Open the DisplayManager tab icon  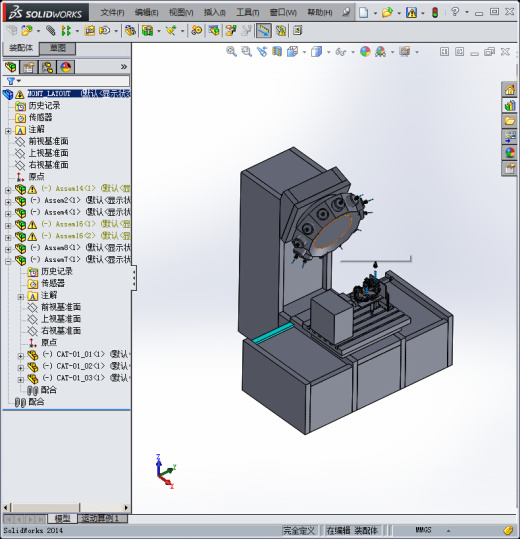tap(65, 67)
